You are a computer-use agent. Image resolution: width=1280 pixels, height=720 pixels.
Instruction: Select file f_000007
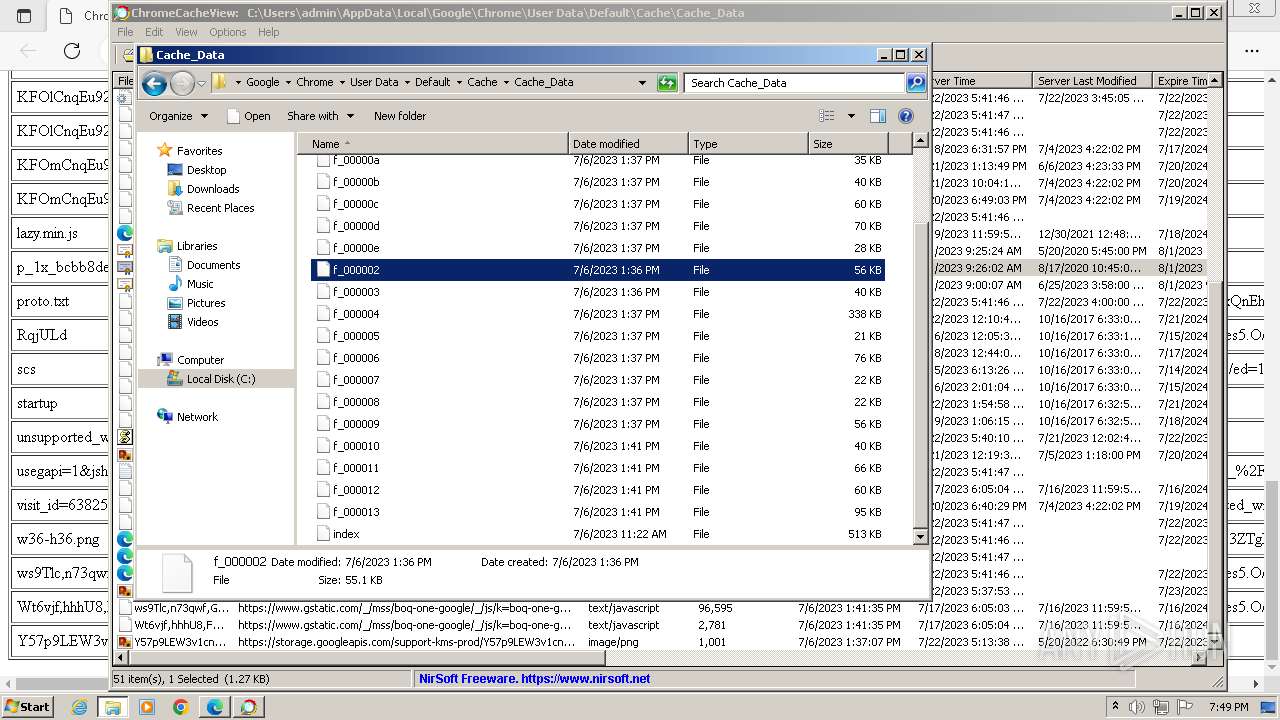click(356, 380)
